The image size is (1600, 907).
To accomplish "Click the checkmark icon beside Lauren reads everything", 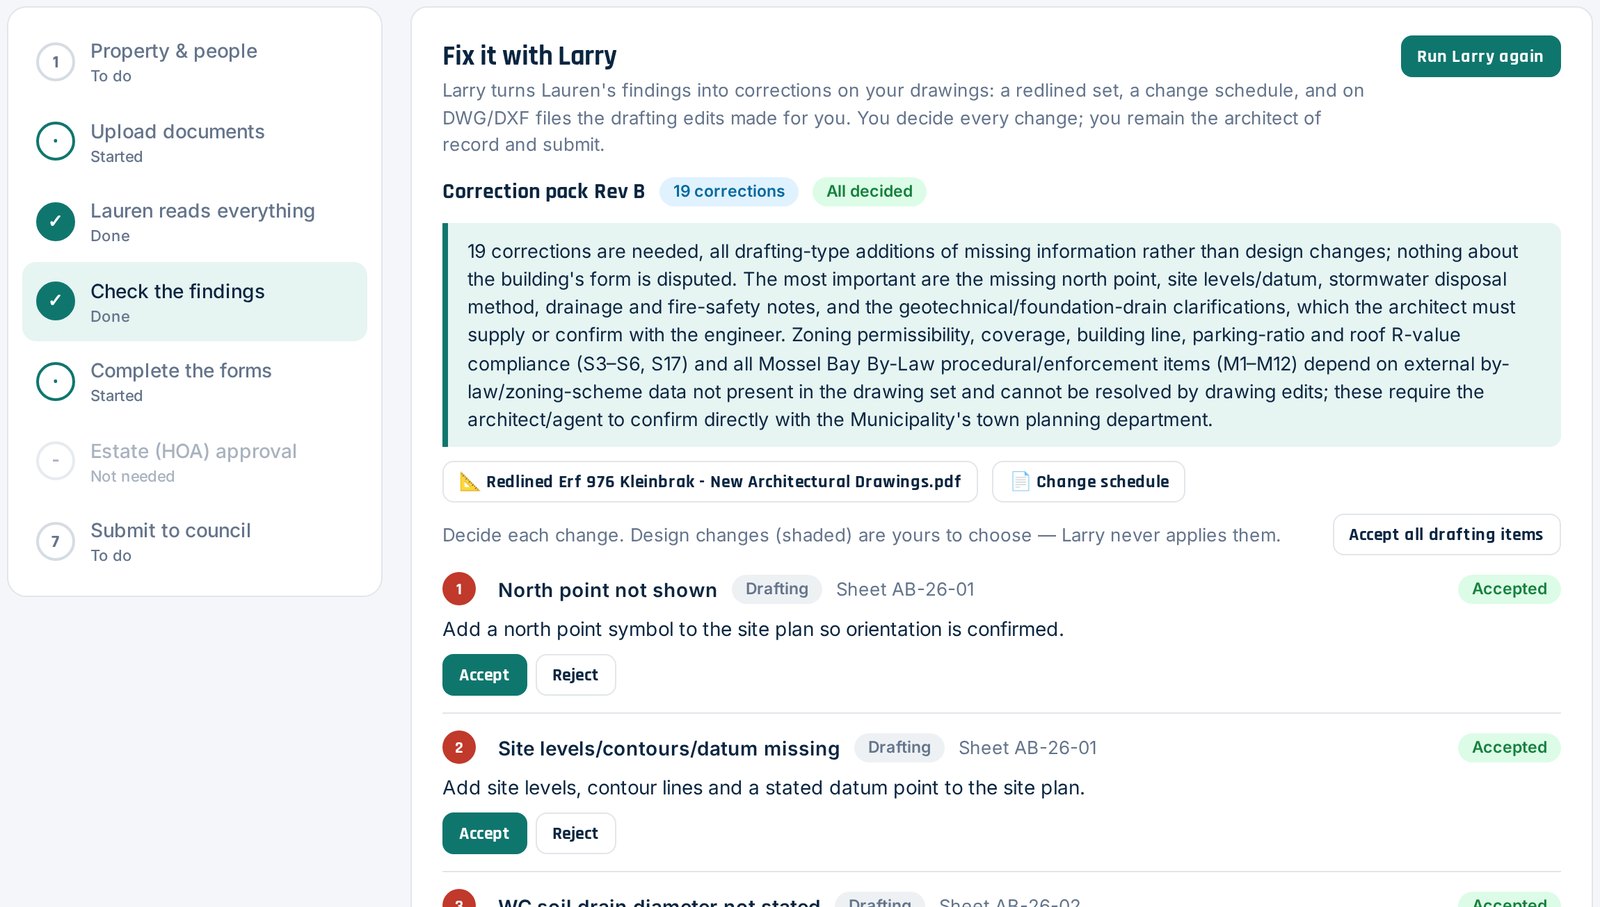I will [55, 222].
